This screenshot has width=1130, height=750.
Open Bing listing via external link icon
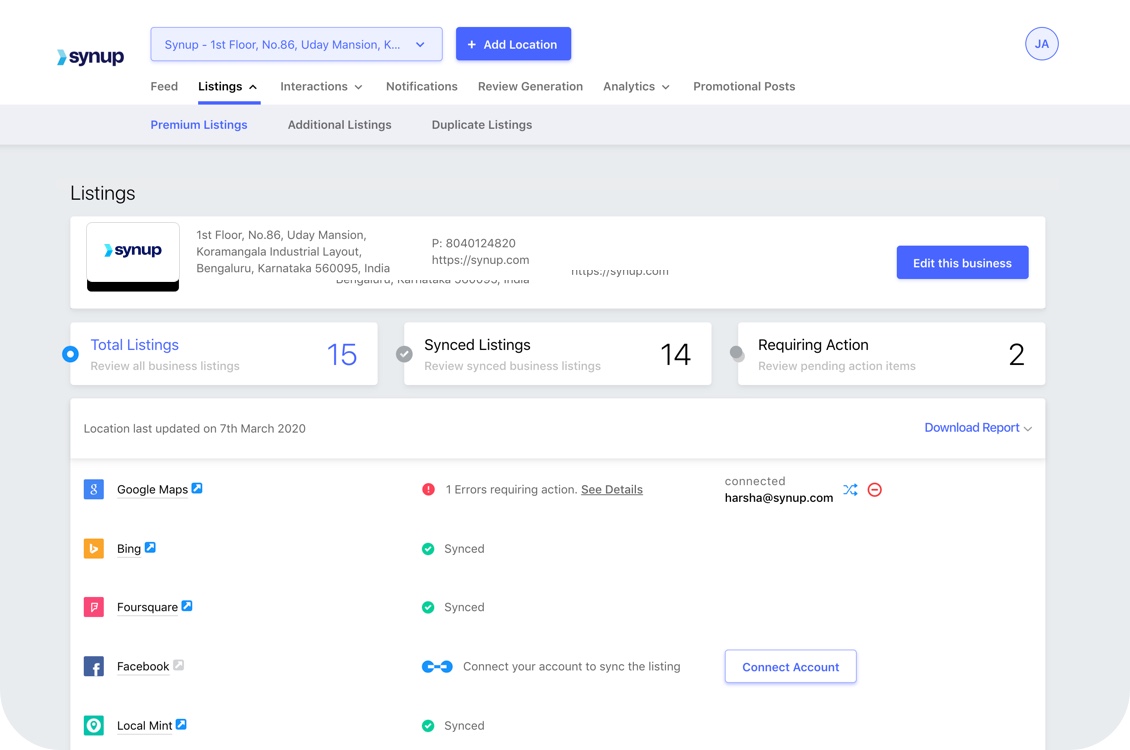pyautogui.click(x=150, y=547)
